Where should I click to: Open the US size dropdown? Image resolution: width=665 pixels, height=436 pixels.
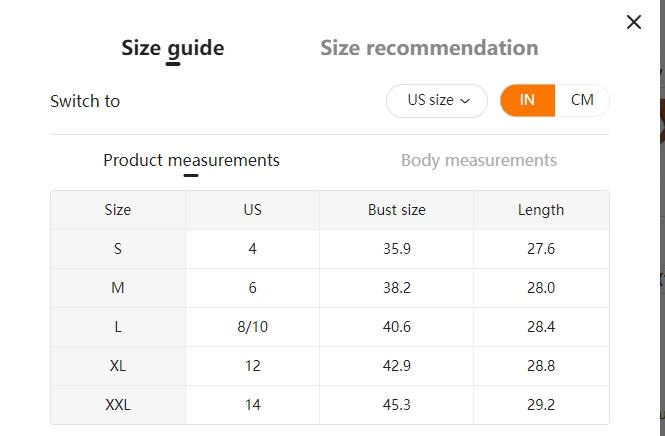pos(437,101)
